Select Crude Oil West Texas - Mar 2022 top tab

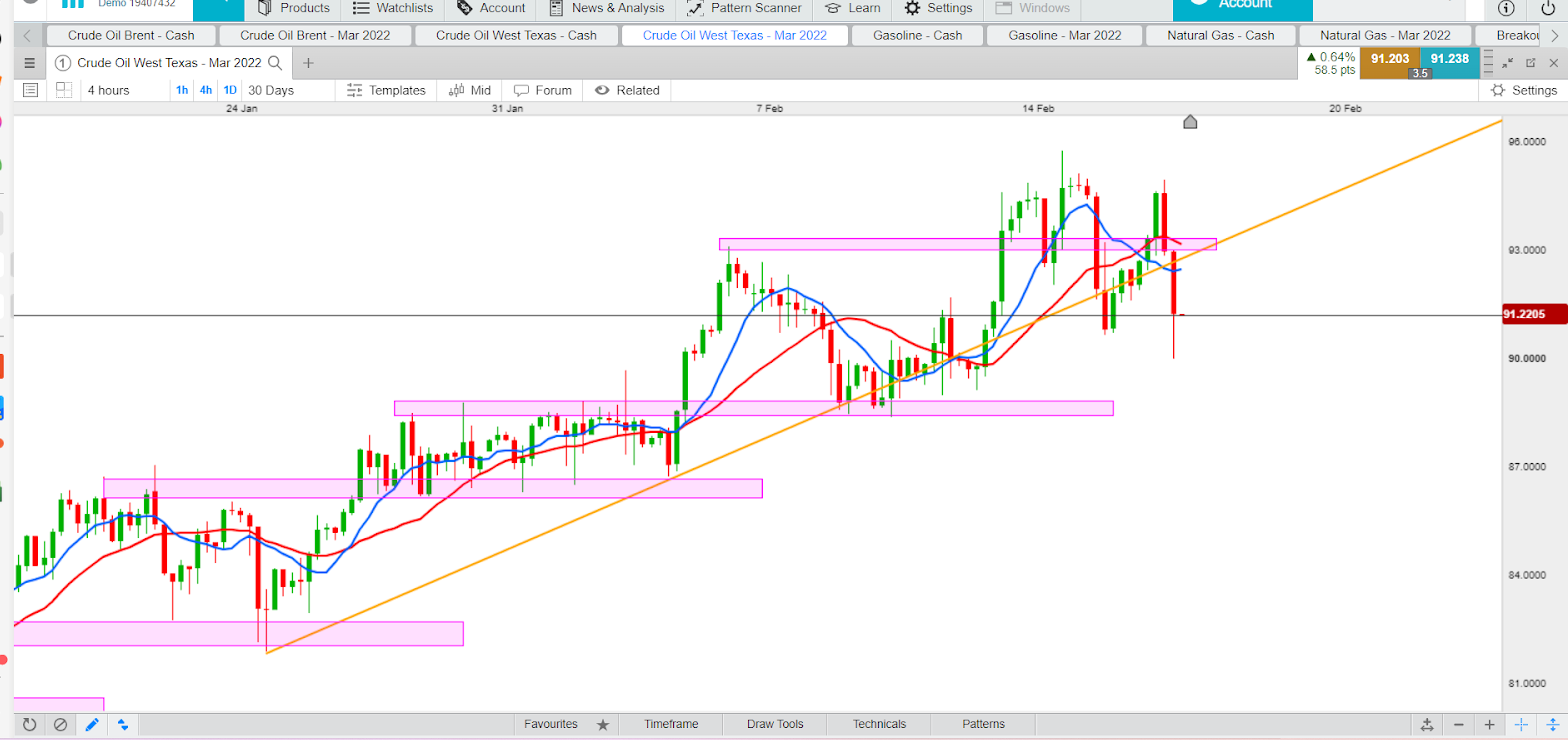(735, 35)
